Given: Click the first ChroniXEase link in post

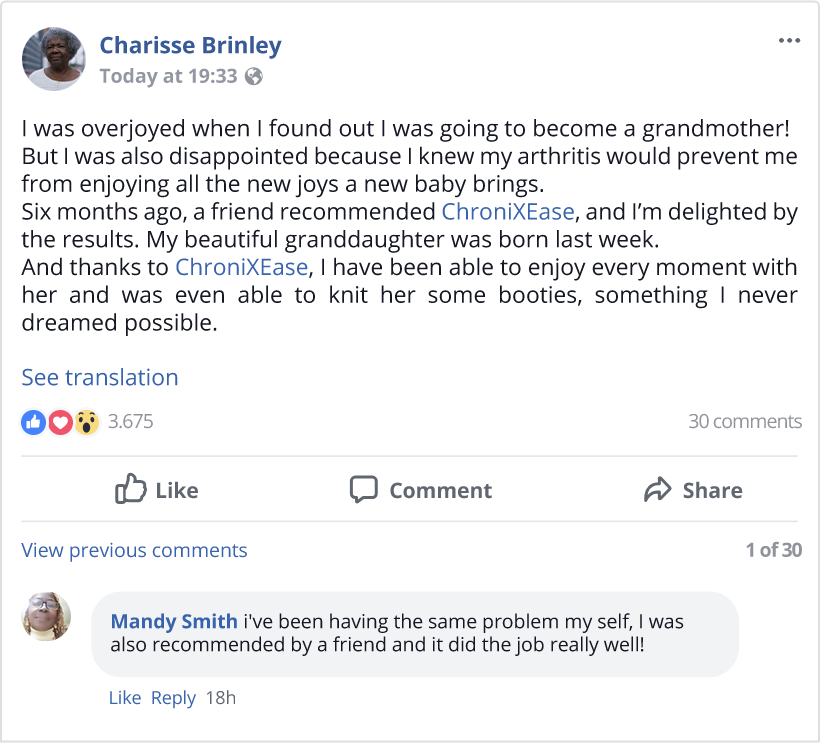Looking at the screenshot, I should 508,212.
